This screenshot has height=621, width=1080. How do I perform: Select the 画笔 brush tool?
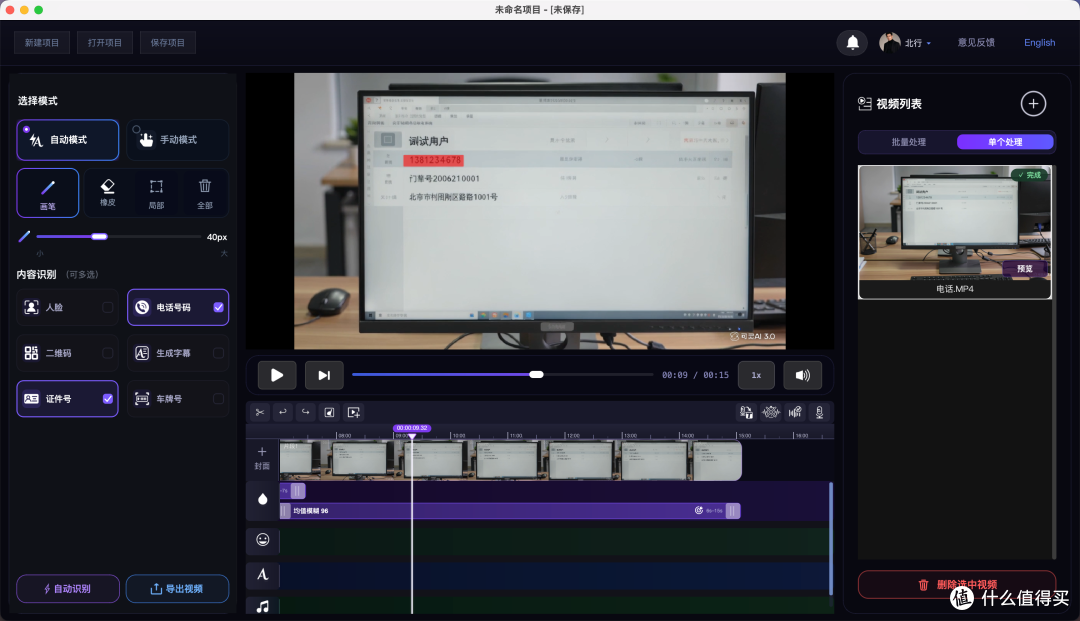pyautogui.click(x=48, y=193)
